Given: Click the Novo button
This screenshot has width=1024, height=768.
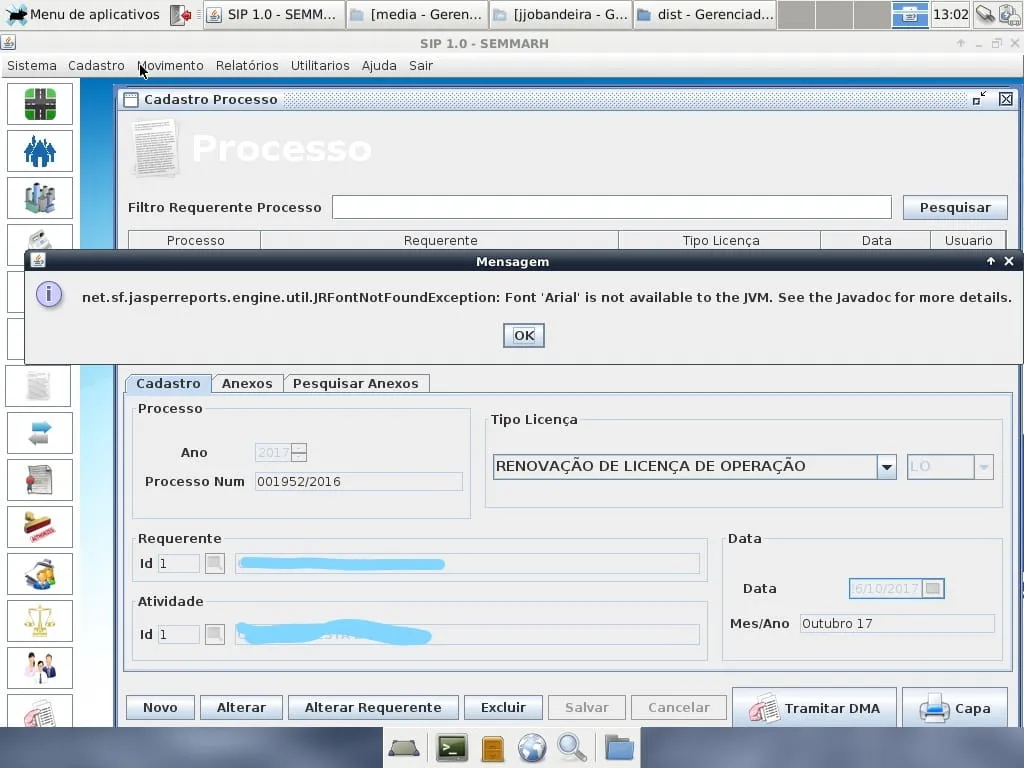Looking at the screenshot, I should 160,707.
